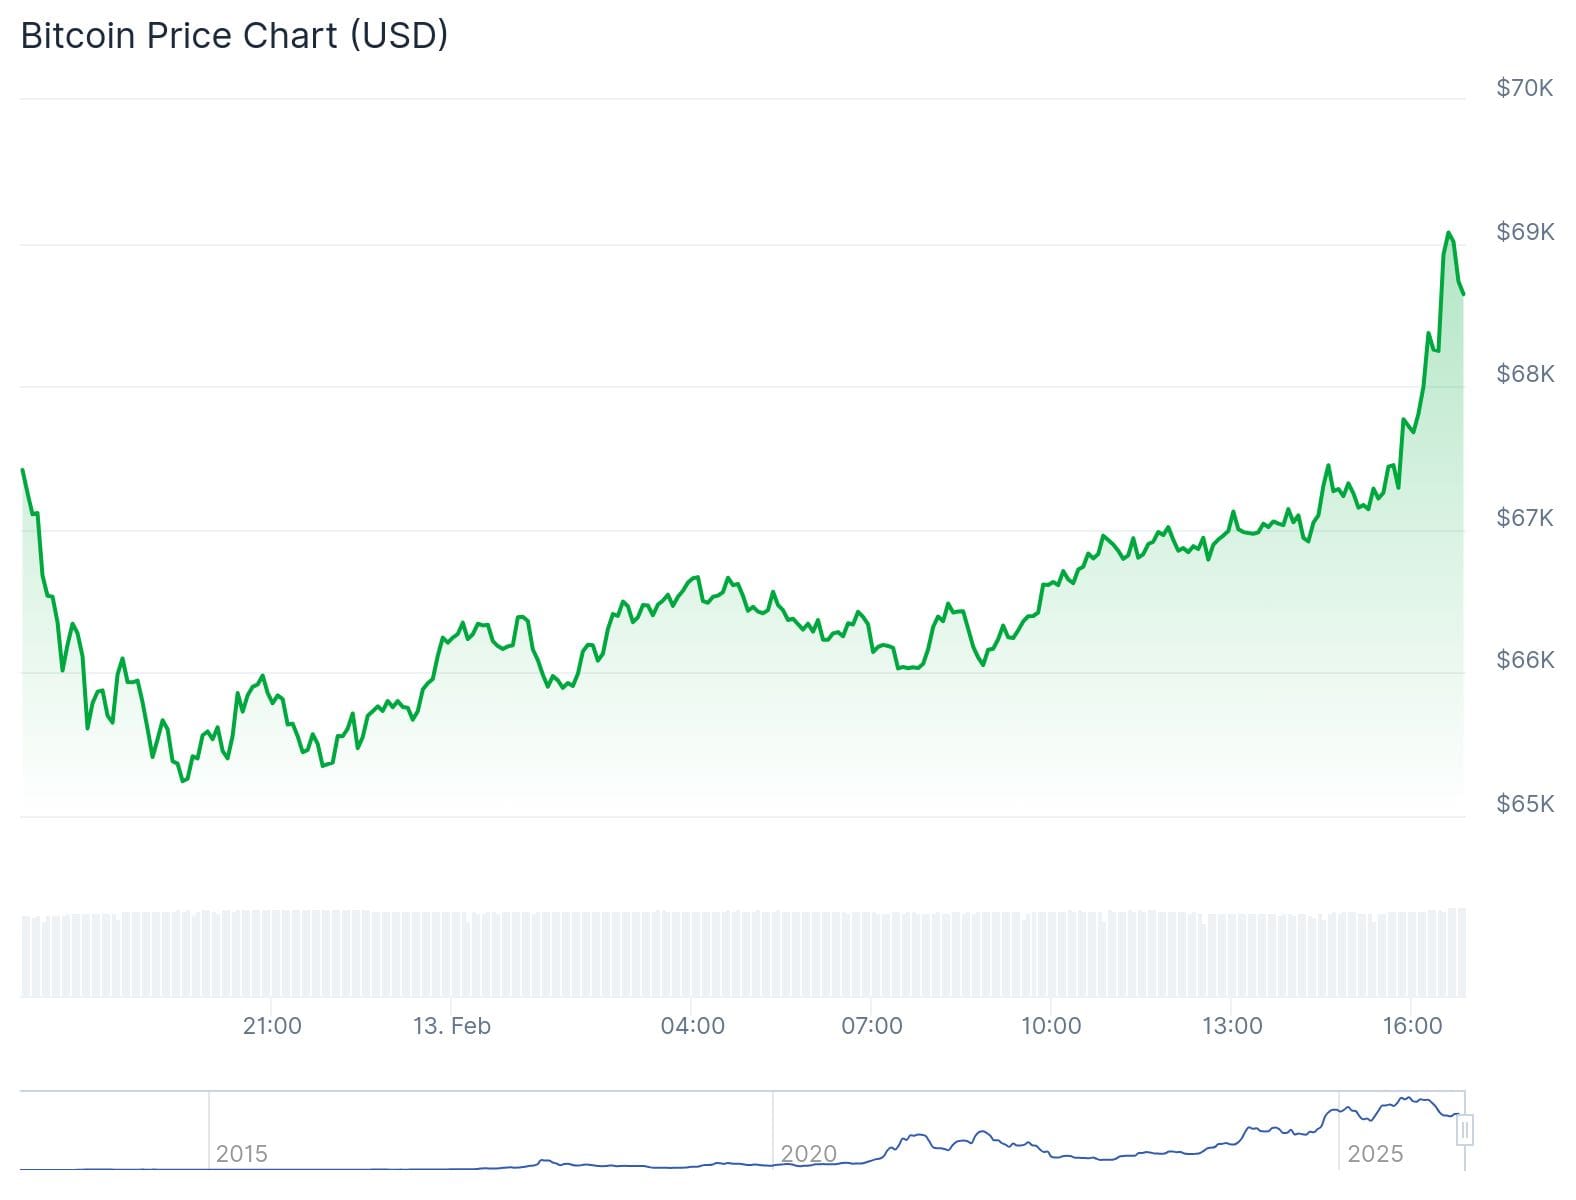
Task: Select the 21:00 time axis label
Action: click(272, 1026)
